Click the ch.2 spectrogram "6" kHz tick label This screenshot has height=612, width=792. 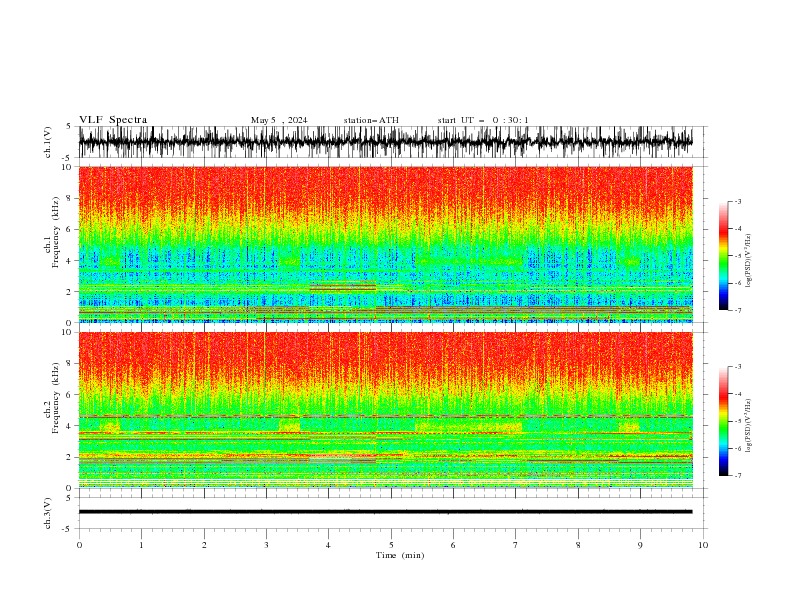point(70,395)
